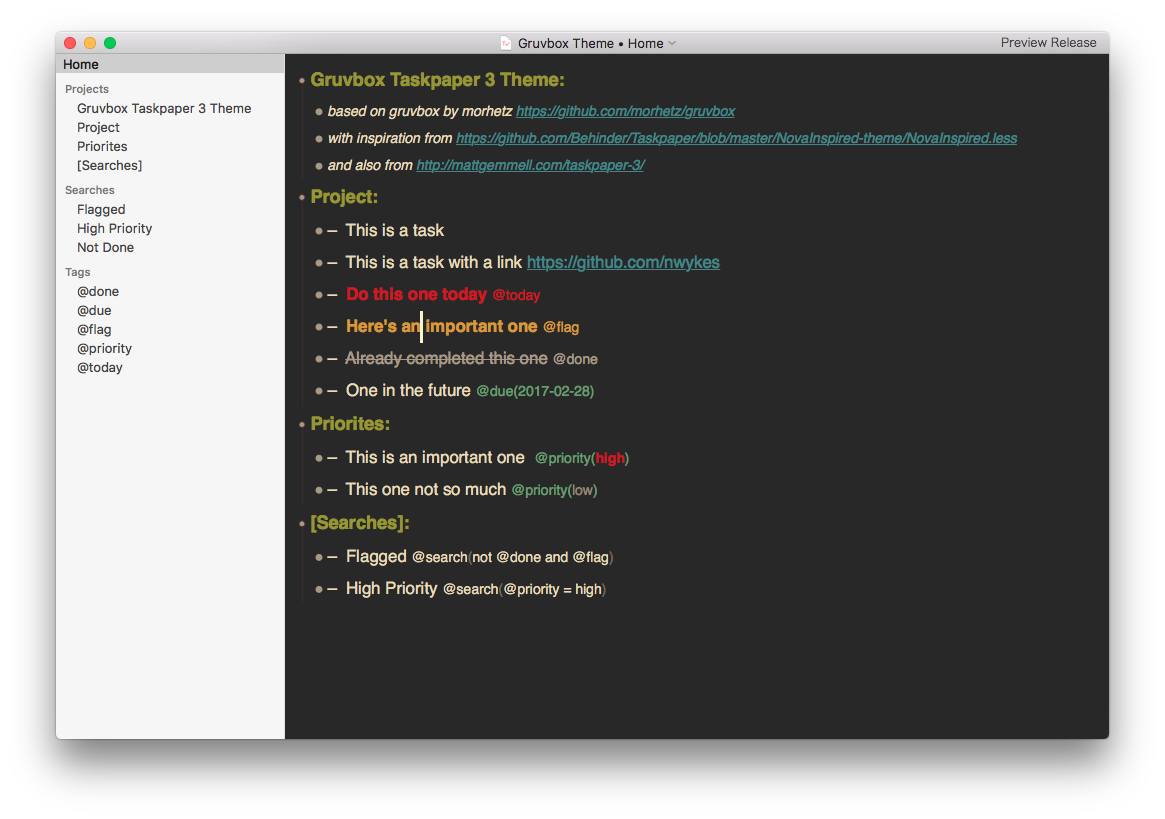1165x819 pixels.
Task: Place cursor in 'This is a task' text
Action: (x=395, y=230)
